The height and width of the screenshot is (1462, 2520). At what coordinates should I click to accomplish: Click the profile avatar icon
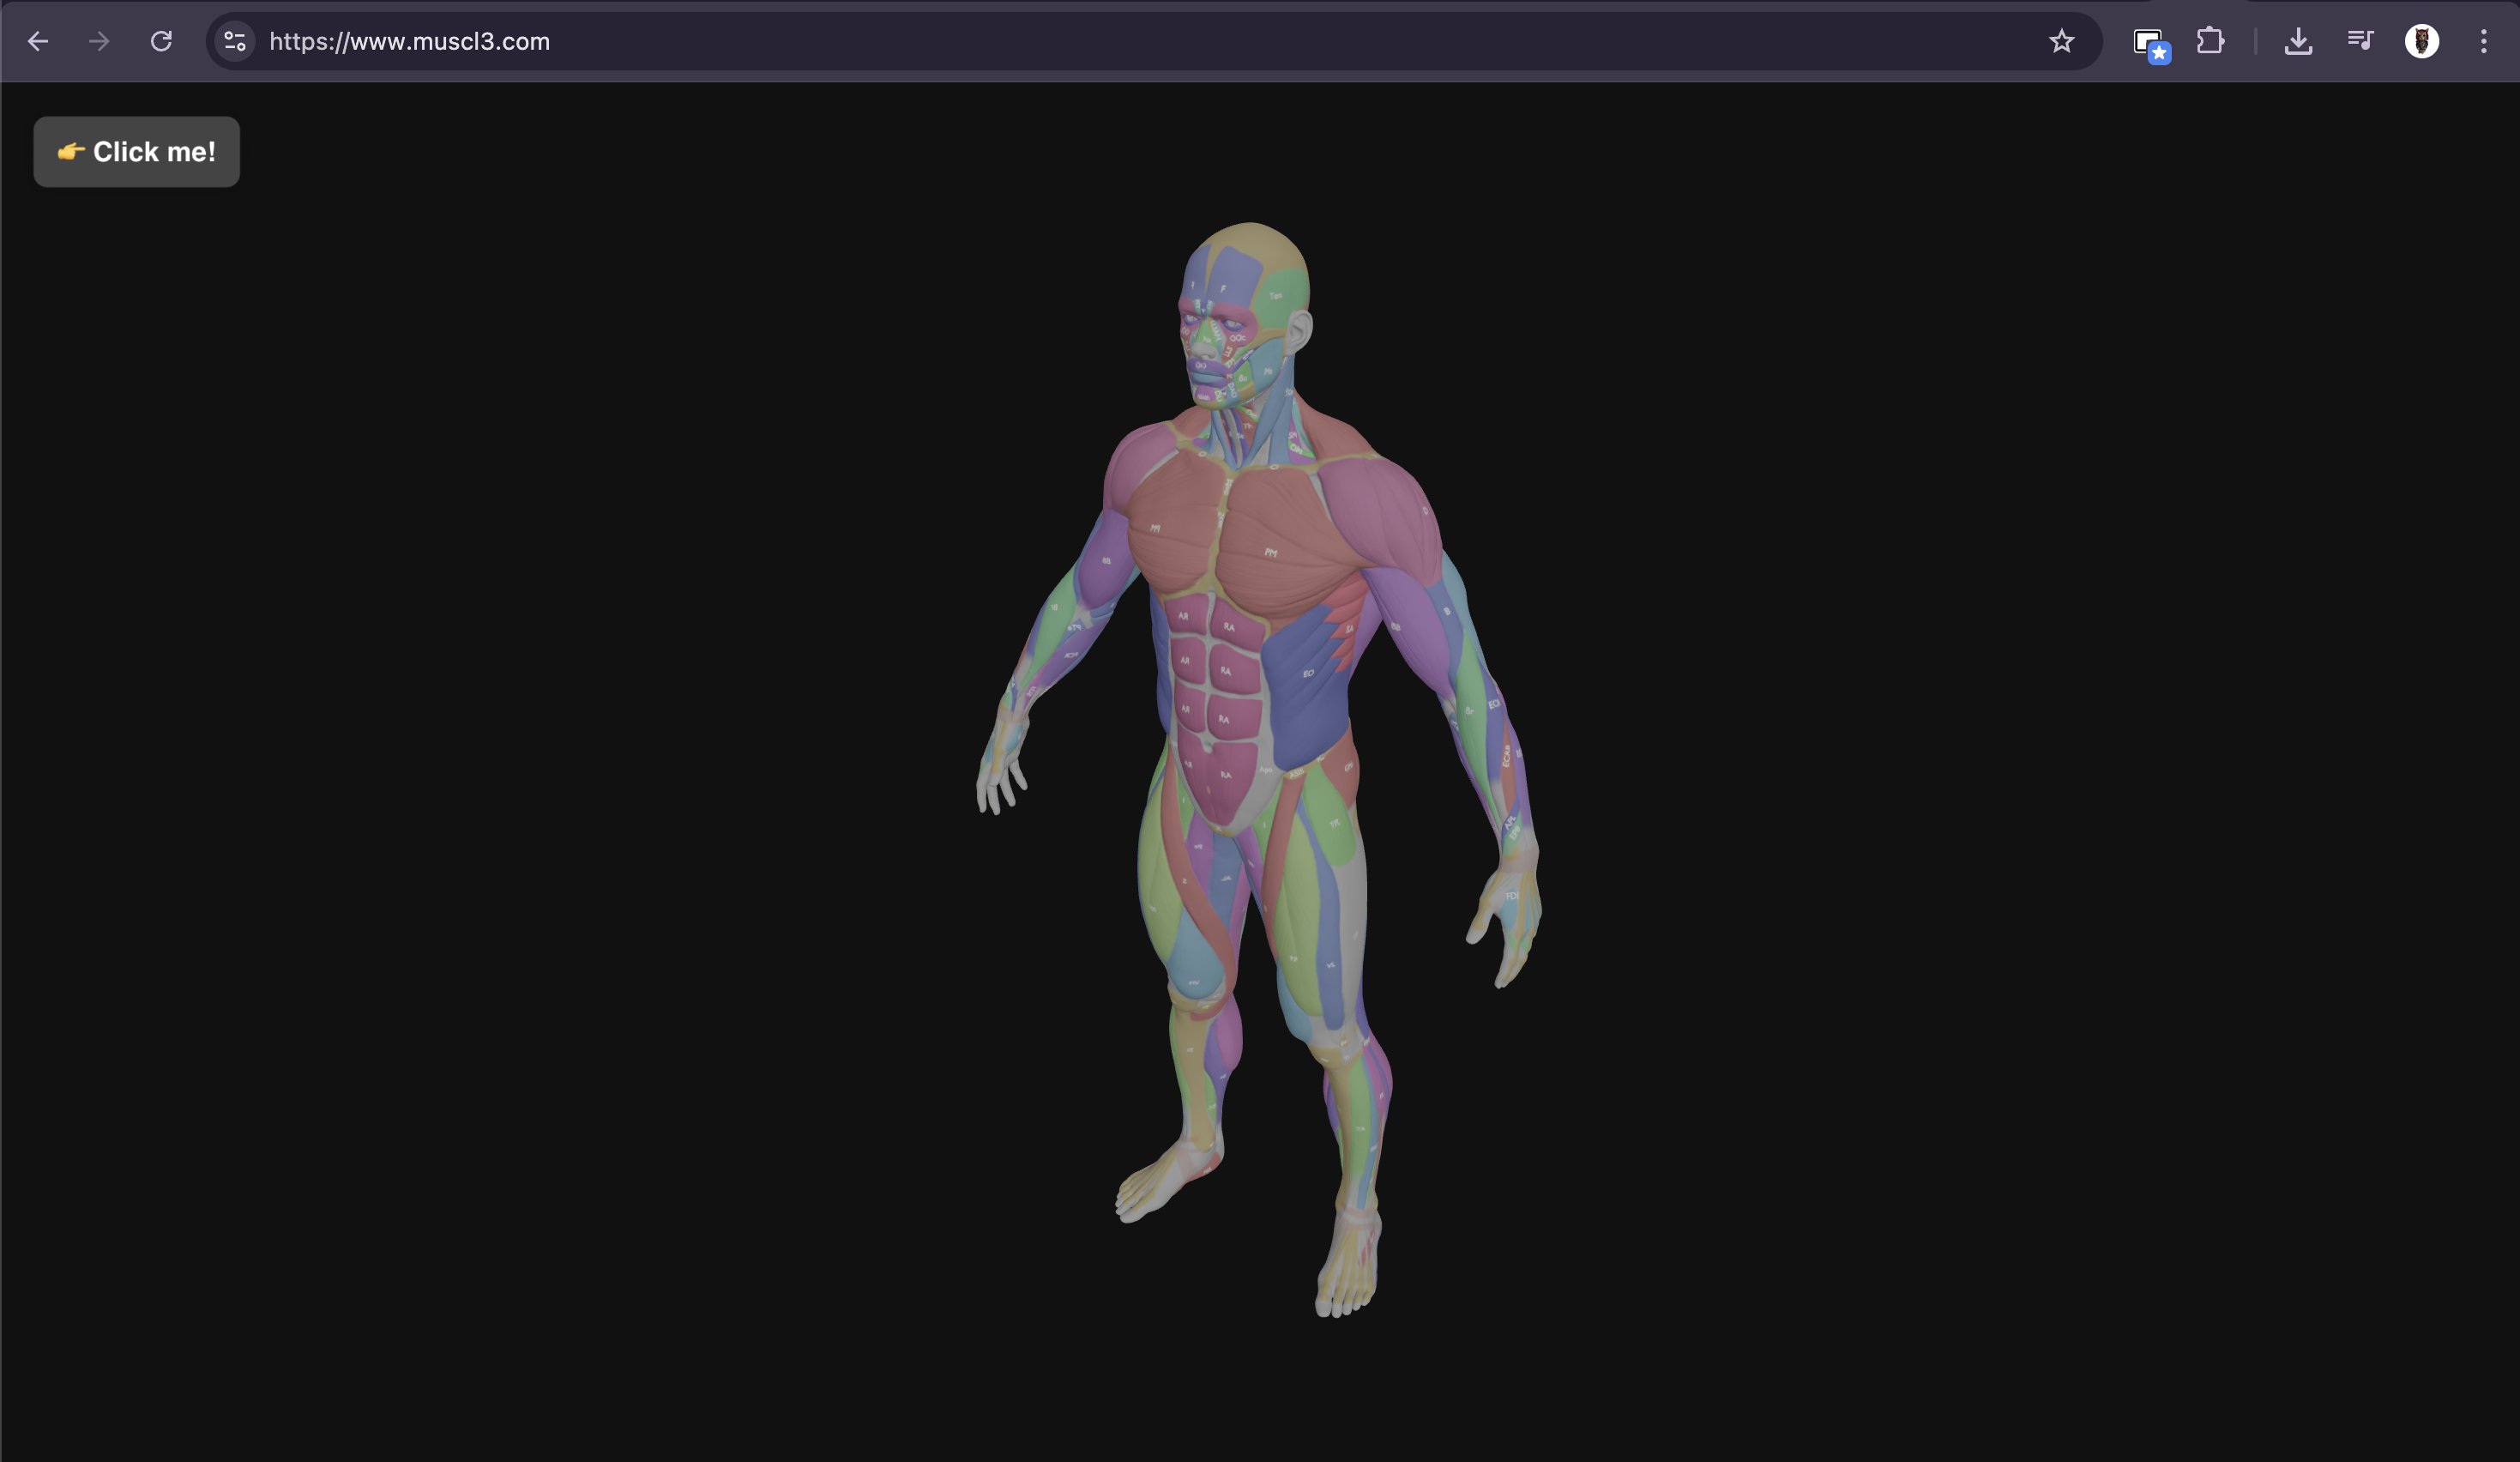pos(2422,41)
